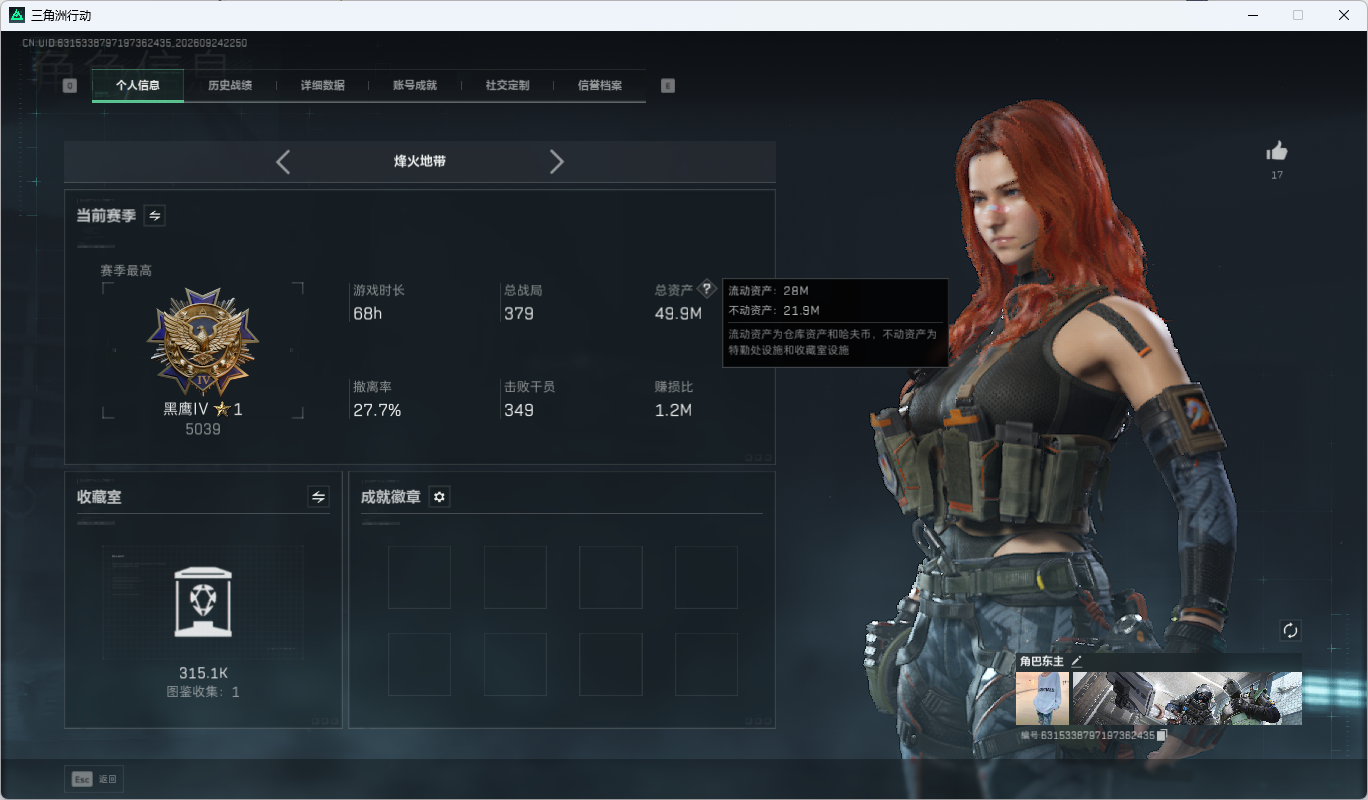Viewport: 1368px width, 800px height.
Task: Click the Esc 返回 button
Action: tap(94, 779)
